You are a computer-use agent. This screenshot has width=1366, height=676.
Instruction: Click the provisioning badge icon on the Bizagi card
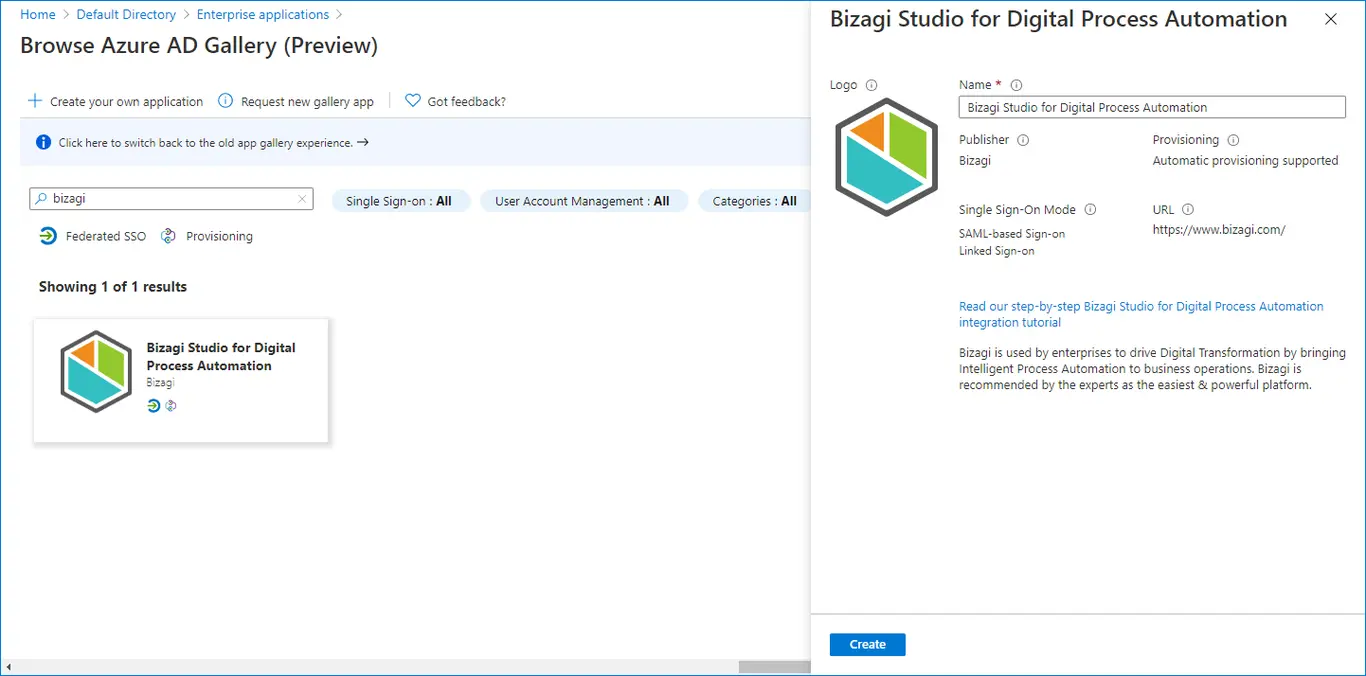click(171, 406)
